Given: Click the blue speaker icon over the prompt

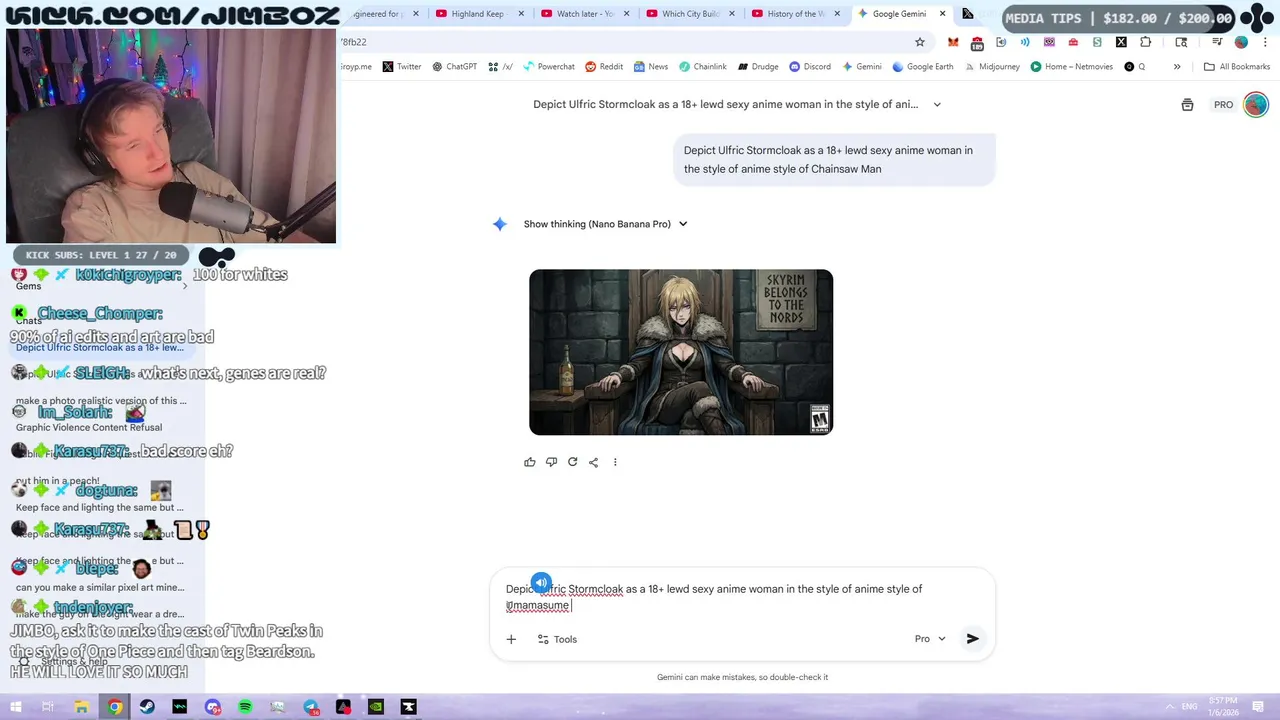Looking at the screenshot, I should [541, 582].
